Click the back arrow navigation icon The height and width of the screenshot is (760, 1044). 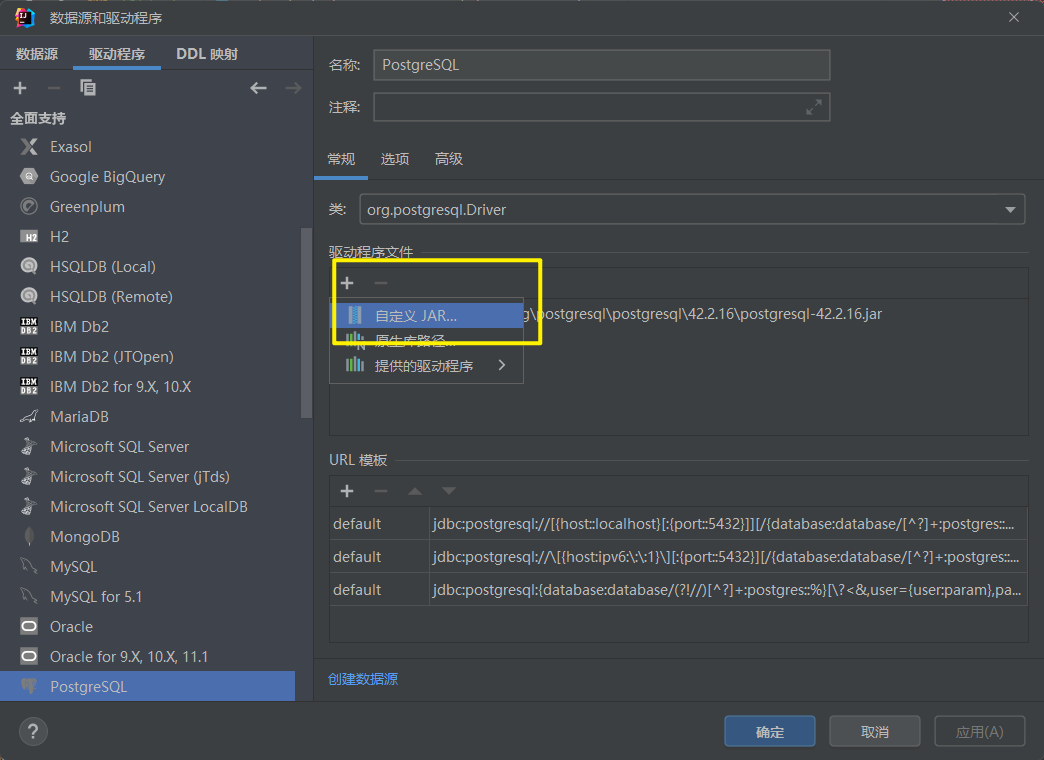[x=259, y=88]
